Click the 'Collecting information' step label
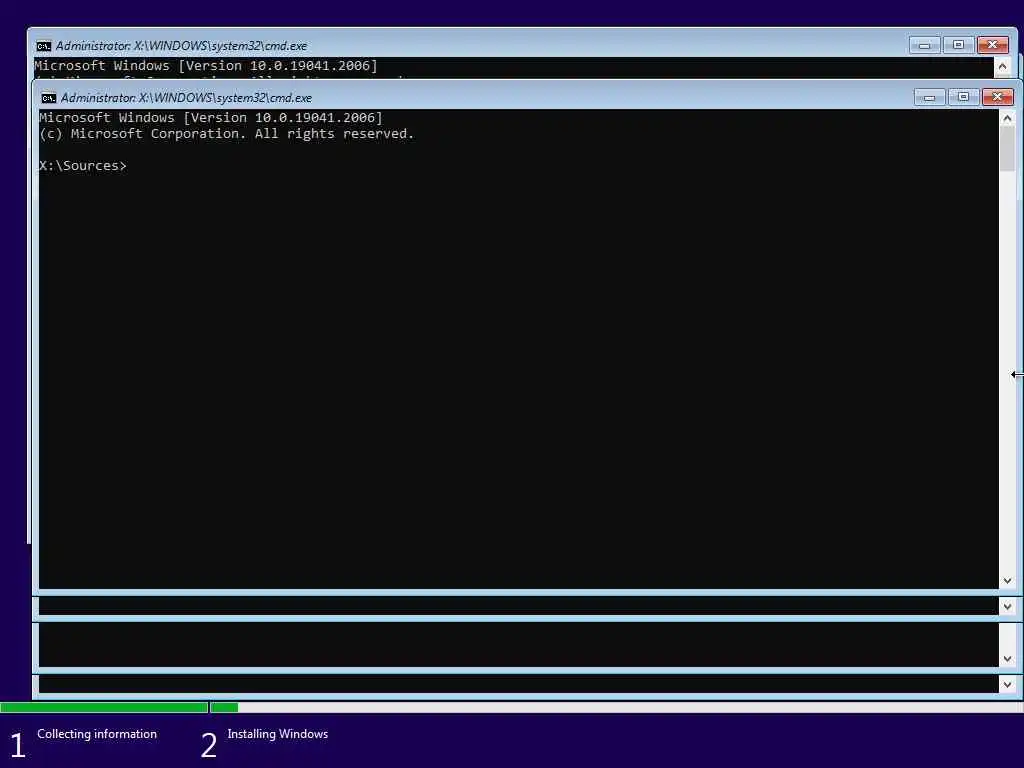This screenshot has height=768, width=1024. (97, 734)
